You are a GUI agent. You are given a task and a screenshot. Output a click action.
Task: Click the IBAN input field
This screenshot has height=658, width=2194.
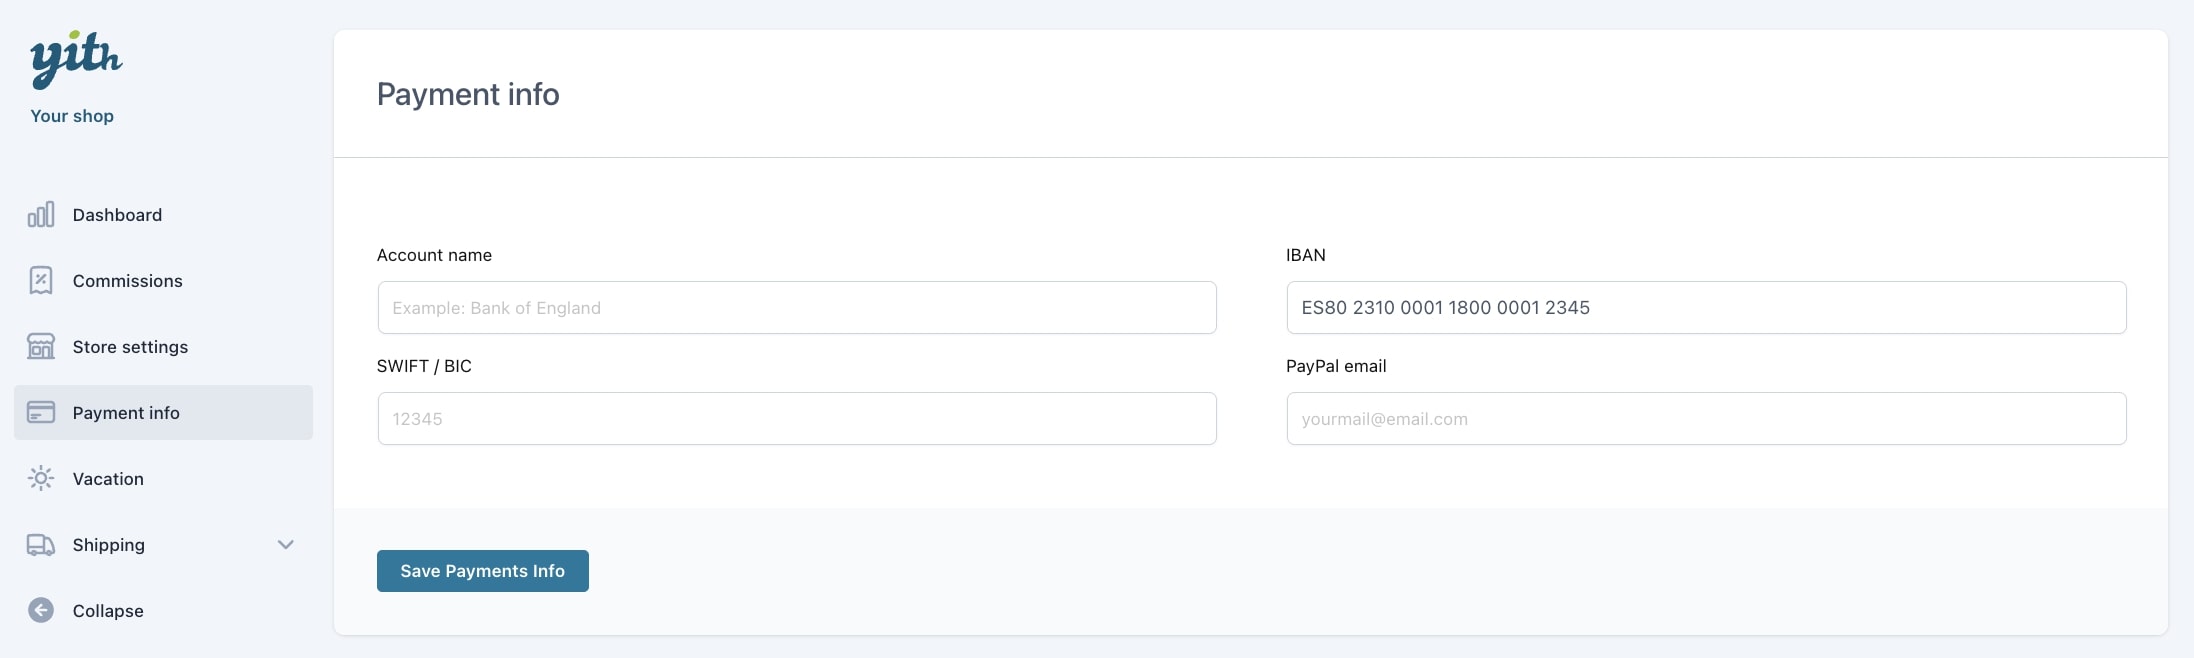click(1706, 308)
